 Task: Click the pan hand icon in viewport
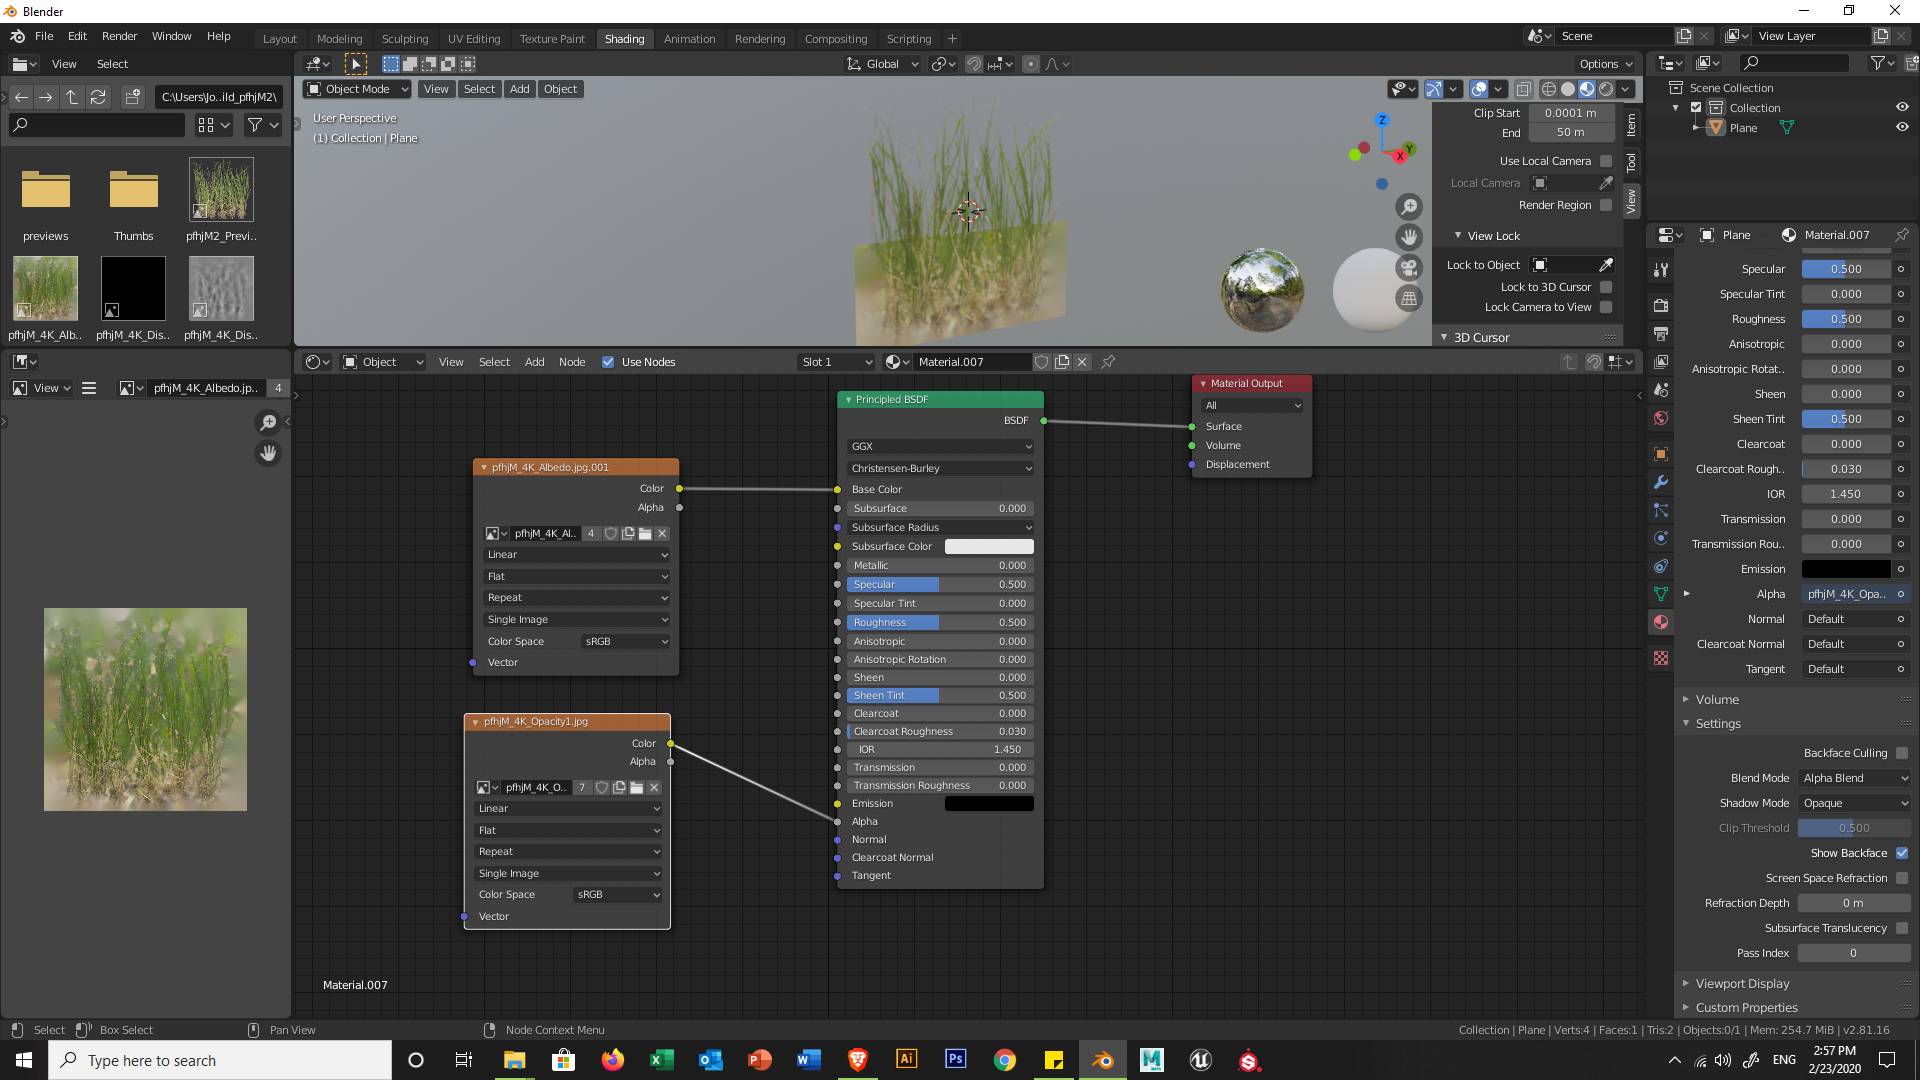pos(1409,237)
